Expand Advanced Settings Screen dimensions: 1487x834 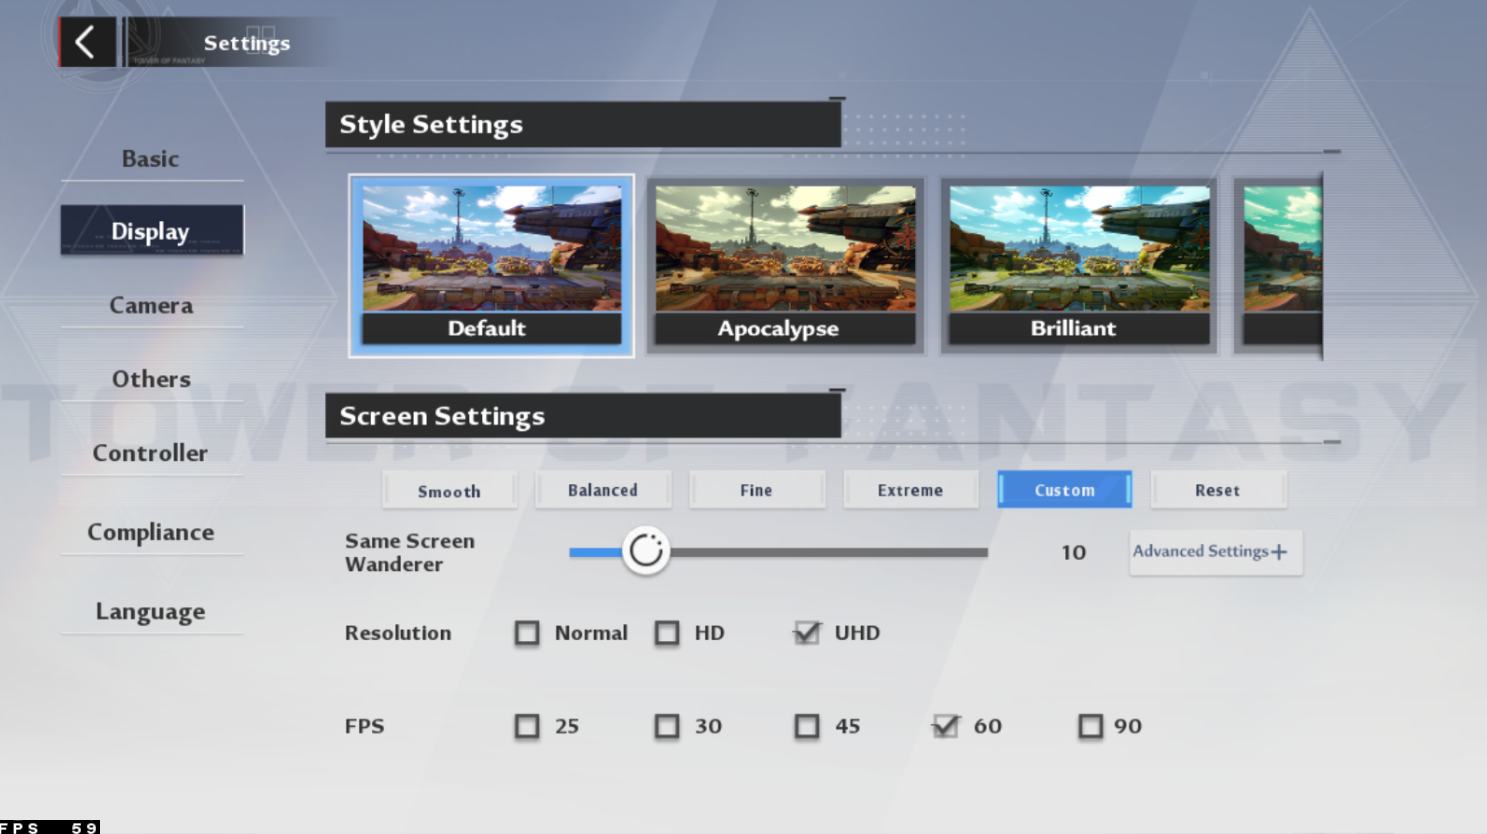(1216, 552)
